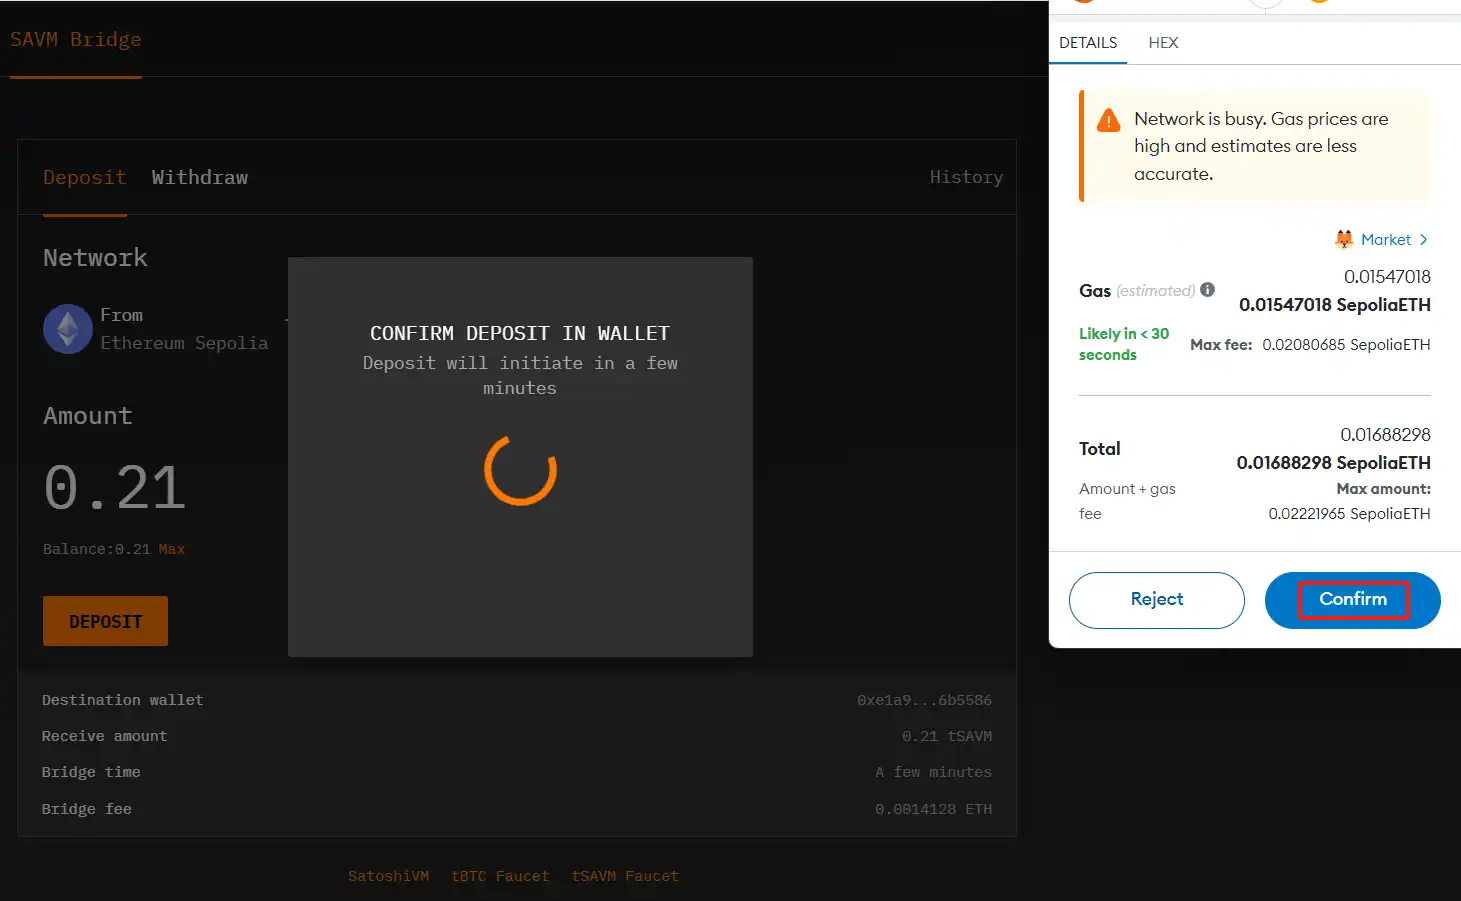Click the bold total 0.01688298 SepoliaETH
Viewport: 1461px width, 901px height.
pyautogui.click(x=1334, y=463)
